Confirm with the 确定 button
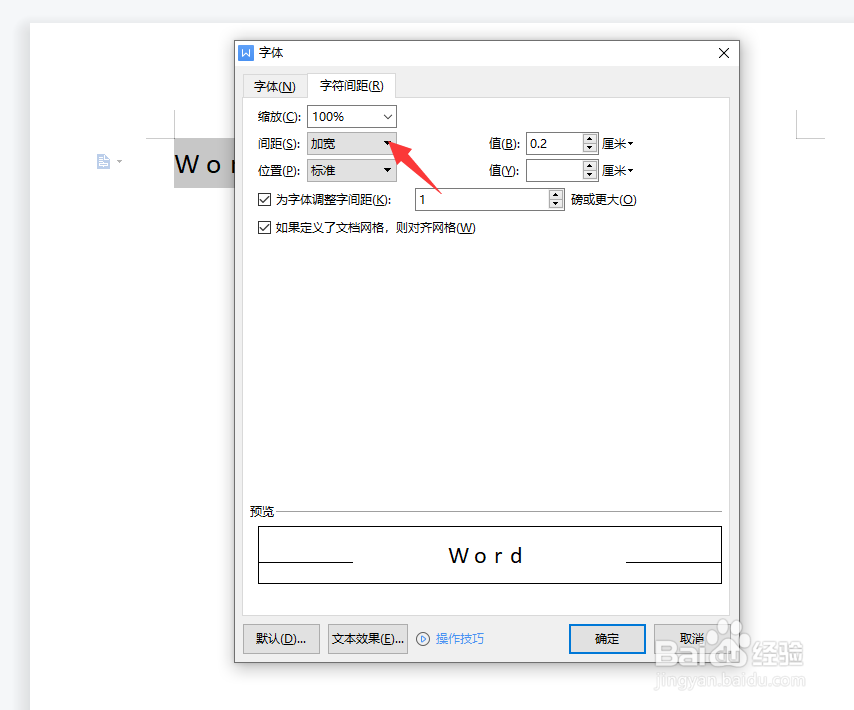The width and height of the screenshot is (854, 710). point(607,639)
